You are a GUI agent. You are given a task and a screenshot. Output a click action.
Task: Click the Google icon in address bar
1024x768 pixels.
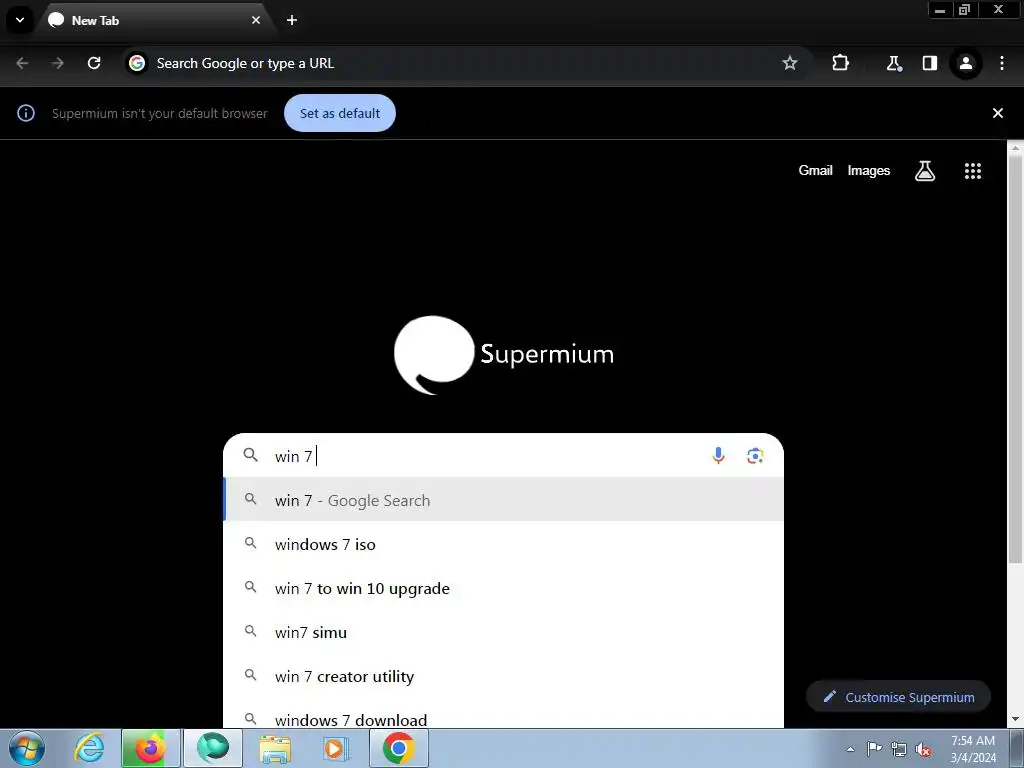pyautogui.click(x=137, y=63)
